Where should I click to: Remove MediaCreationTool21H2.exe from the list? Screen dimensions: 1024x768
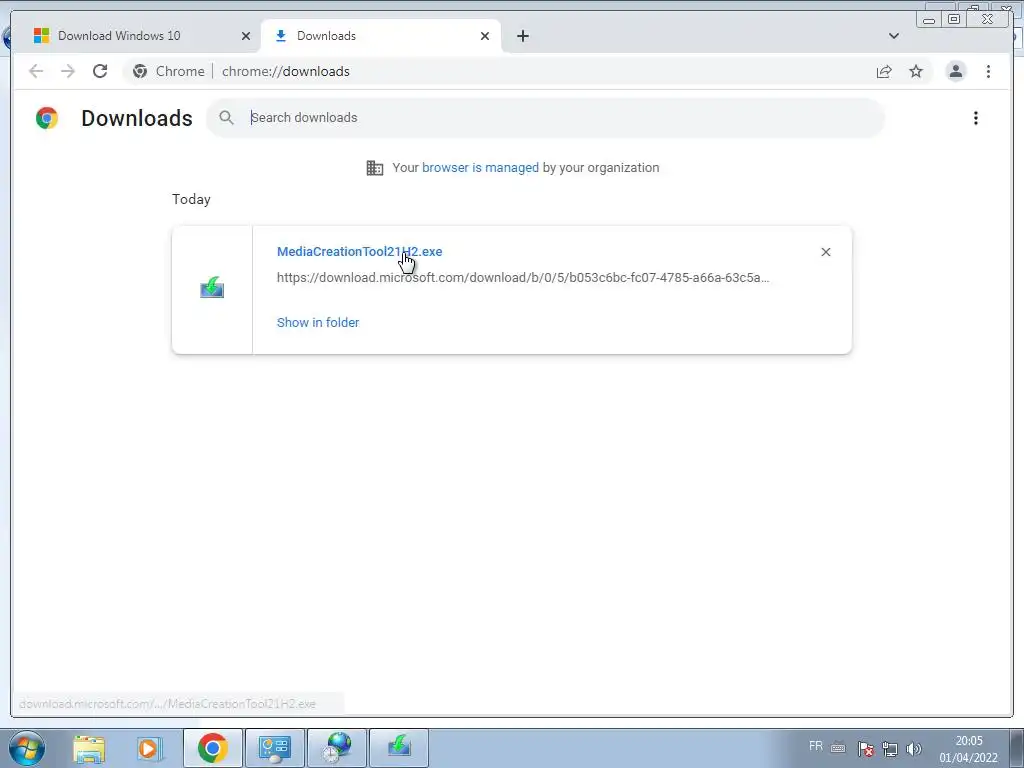(x=825, y=252)
